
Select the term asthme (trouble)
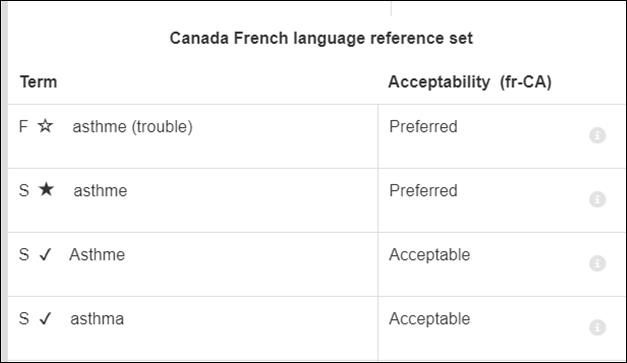(x=132, y=127)
